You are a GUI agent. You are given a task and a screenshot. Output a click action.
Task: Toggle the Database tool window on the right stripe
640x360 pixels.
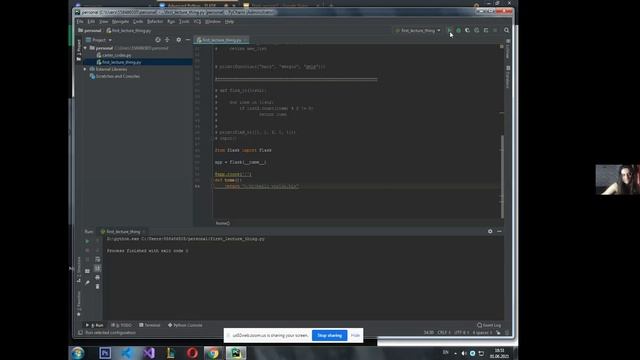508,77
